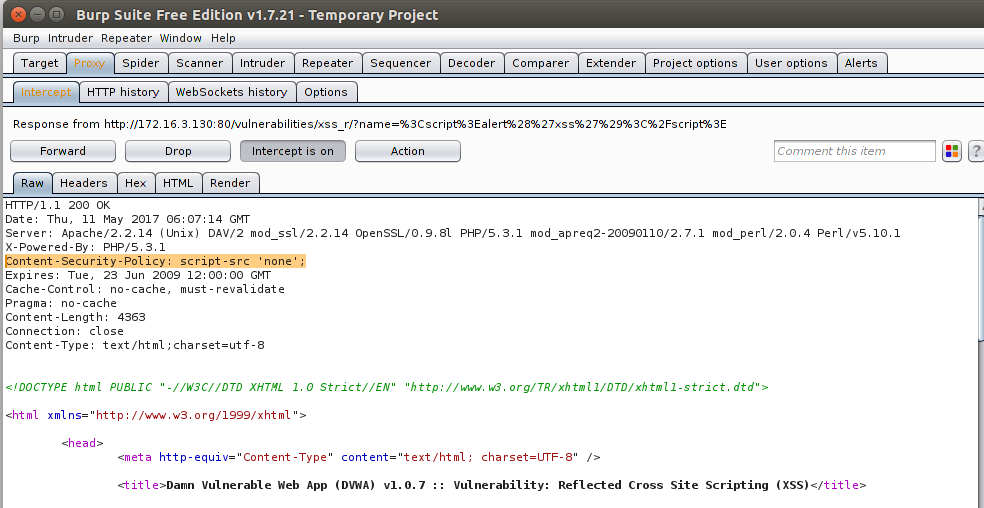984x508 pixels.
Task: Click the Drop button
Action: tap(178, 151)
